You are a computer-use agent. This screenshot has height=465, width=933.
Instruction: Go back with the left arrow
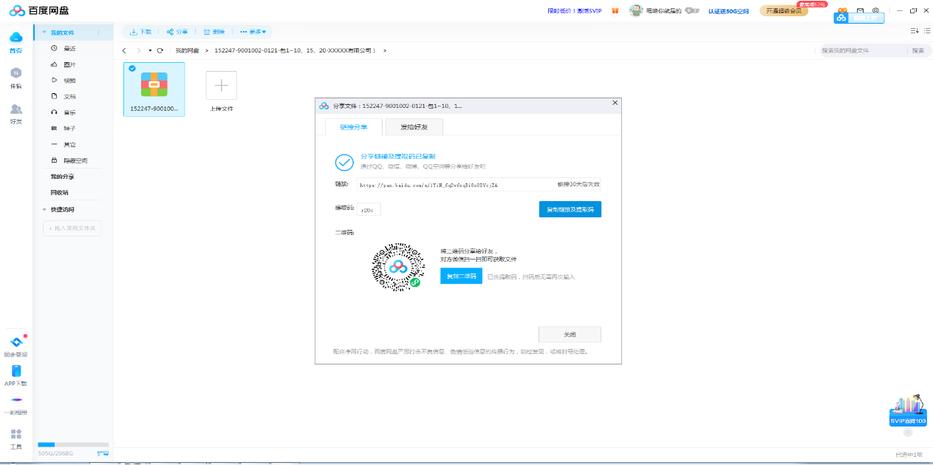click(124, 51)
